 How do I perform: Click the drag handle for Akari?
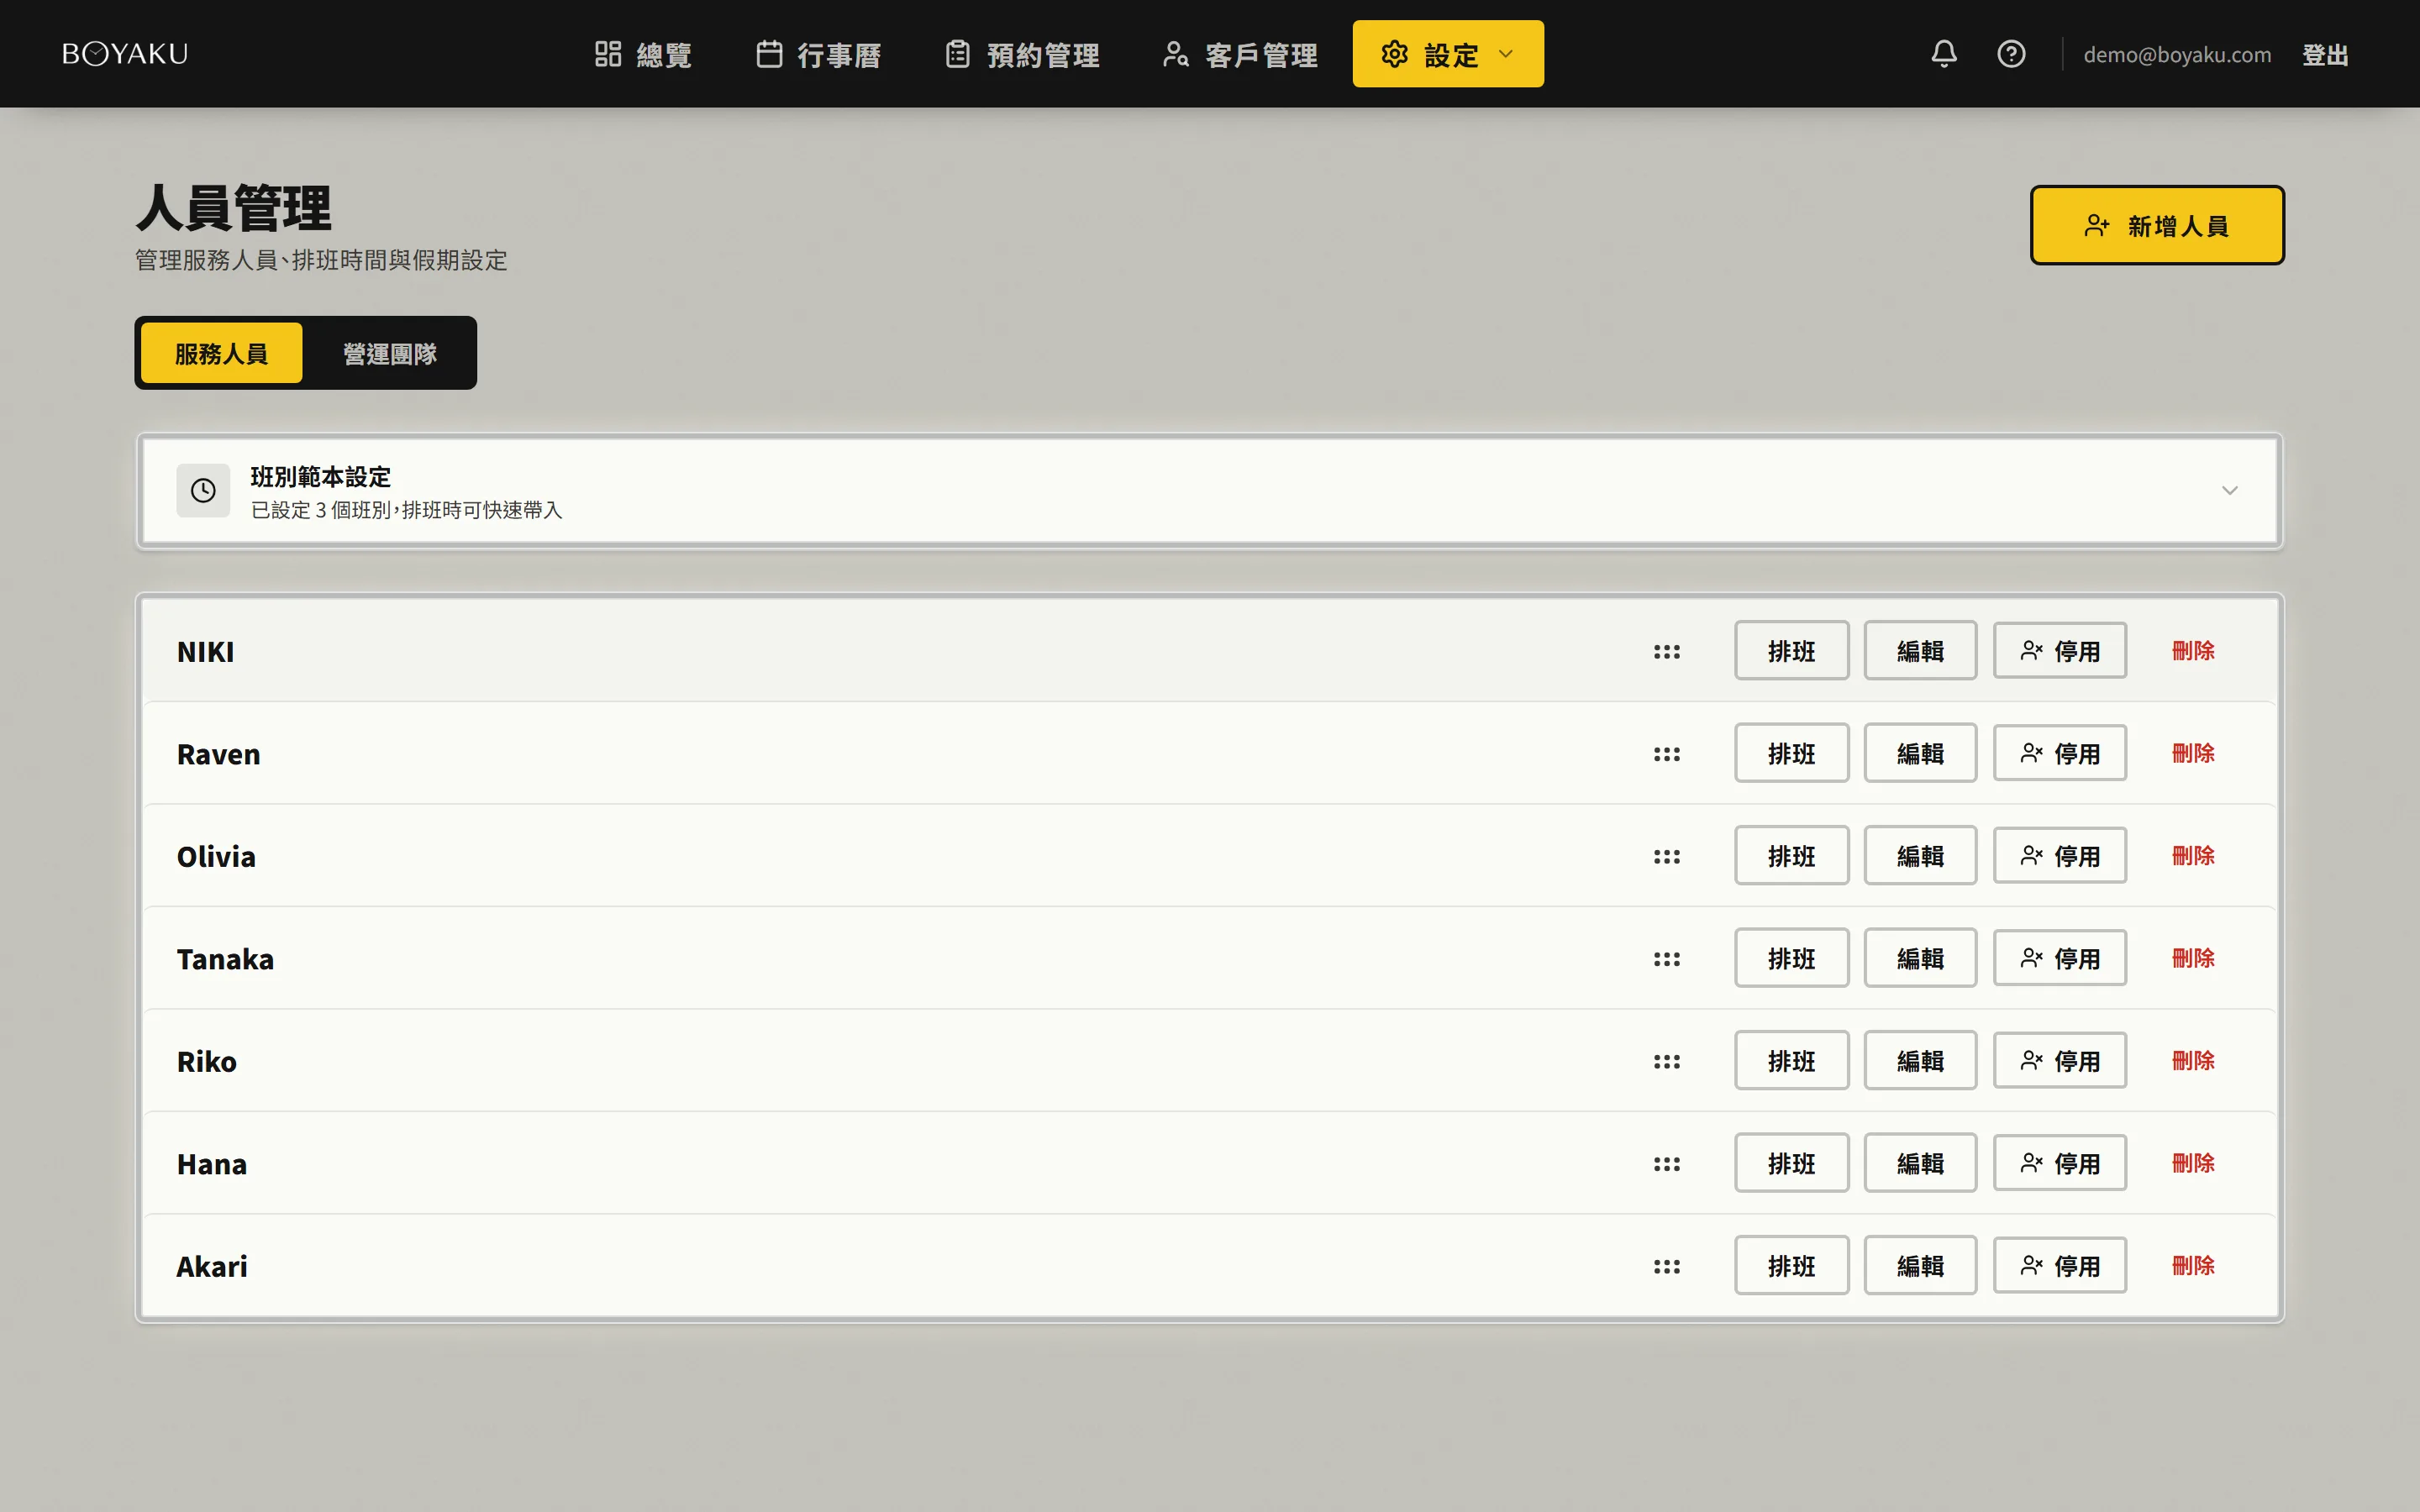coord(1666,1267)
